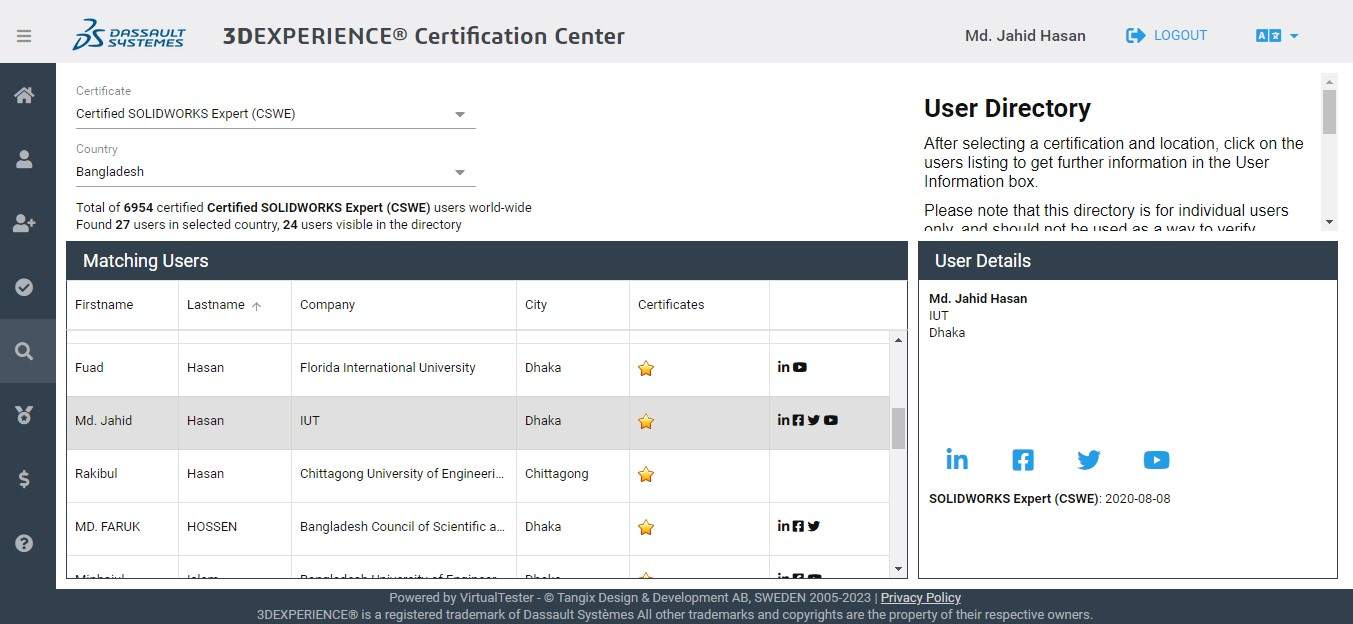This screenshot has width=1353, height=624.
Task: Select the dollar pricing icon in the sidebar
Action: [x=24, y=479]
